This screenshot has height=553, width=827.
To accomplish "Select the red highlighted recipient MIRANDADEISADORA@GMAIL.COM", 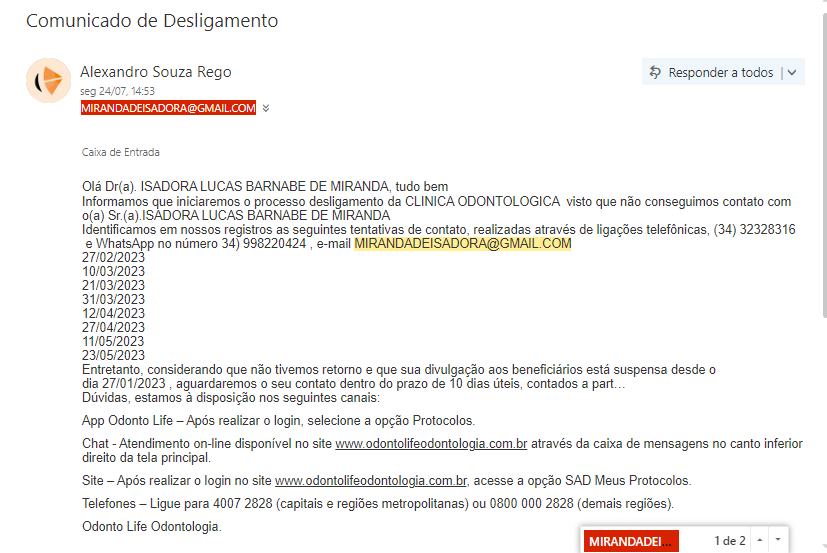I will (x=168, y=108).
